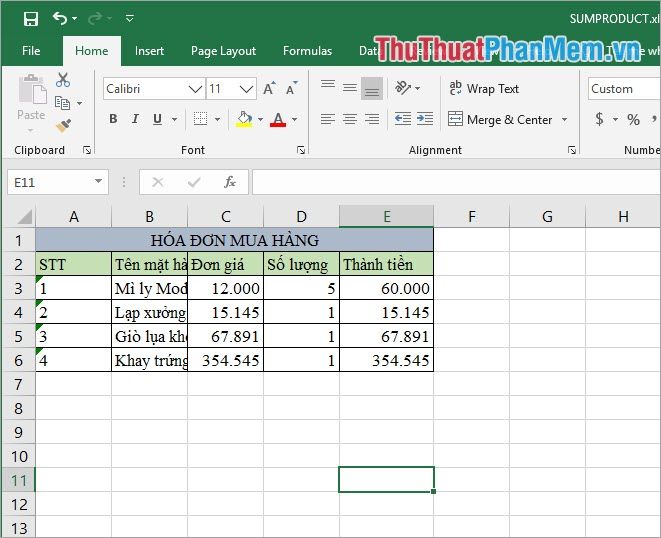Click the Enter checkmark in formula bar
Viewport: 661px width, 538px height.
(x=194, y=182)
